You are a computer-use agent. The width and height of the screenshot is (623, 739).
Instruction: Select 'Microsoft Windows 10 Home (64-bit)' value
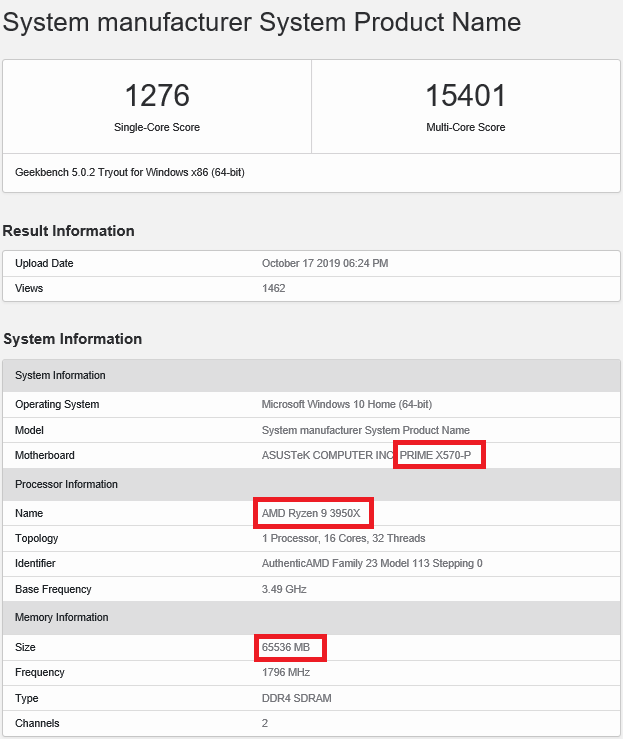point(347,404)
